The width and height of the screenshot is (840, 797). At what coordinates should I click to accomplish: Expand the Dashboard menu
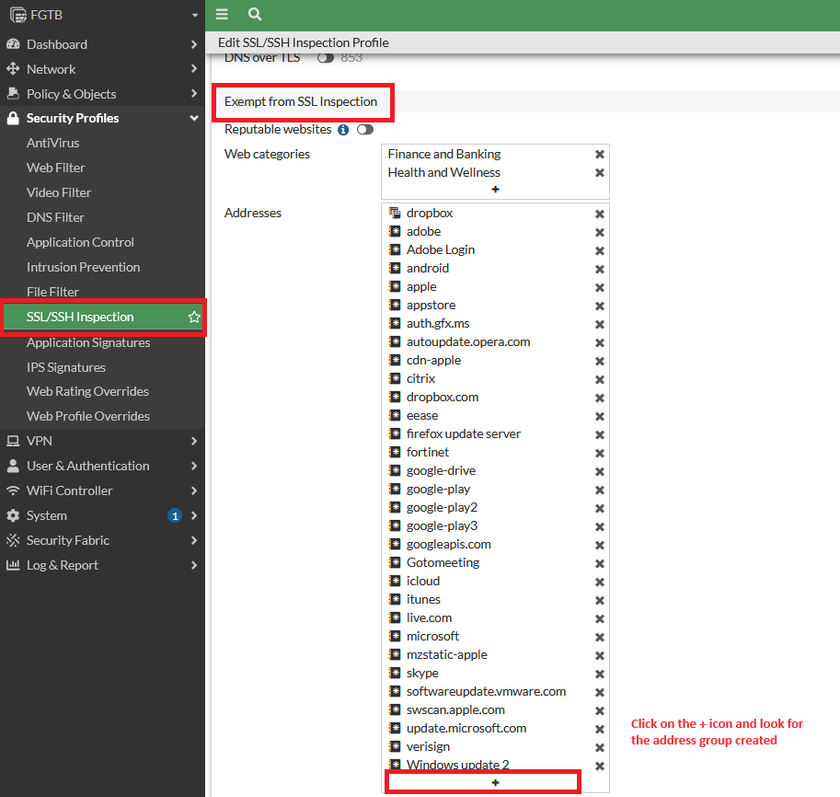pyautogui.click(x=194, y=44)
